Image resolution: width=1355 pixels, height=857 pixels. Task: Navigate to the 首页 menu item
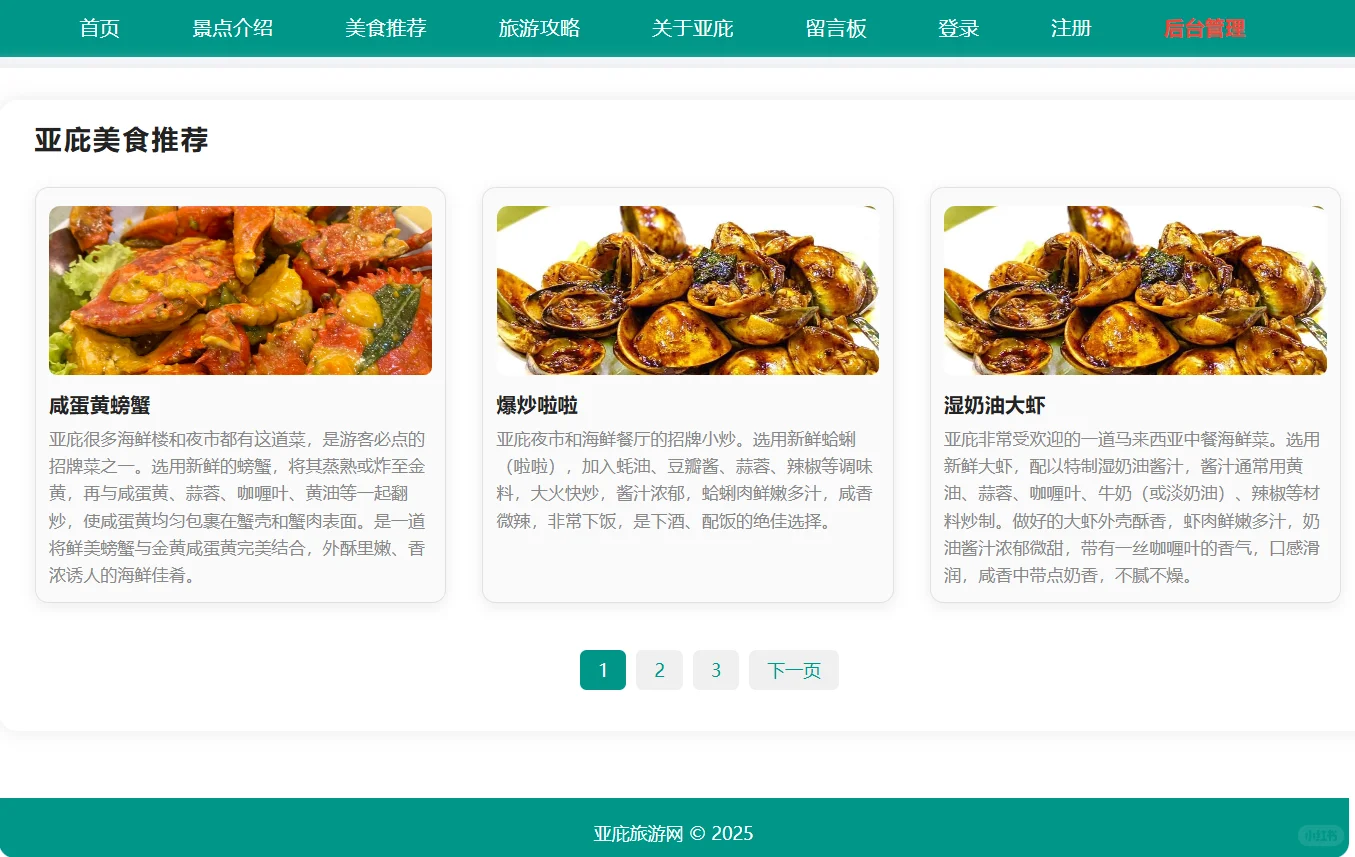coord(99,28)
